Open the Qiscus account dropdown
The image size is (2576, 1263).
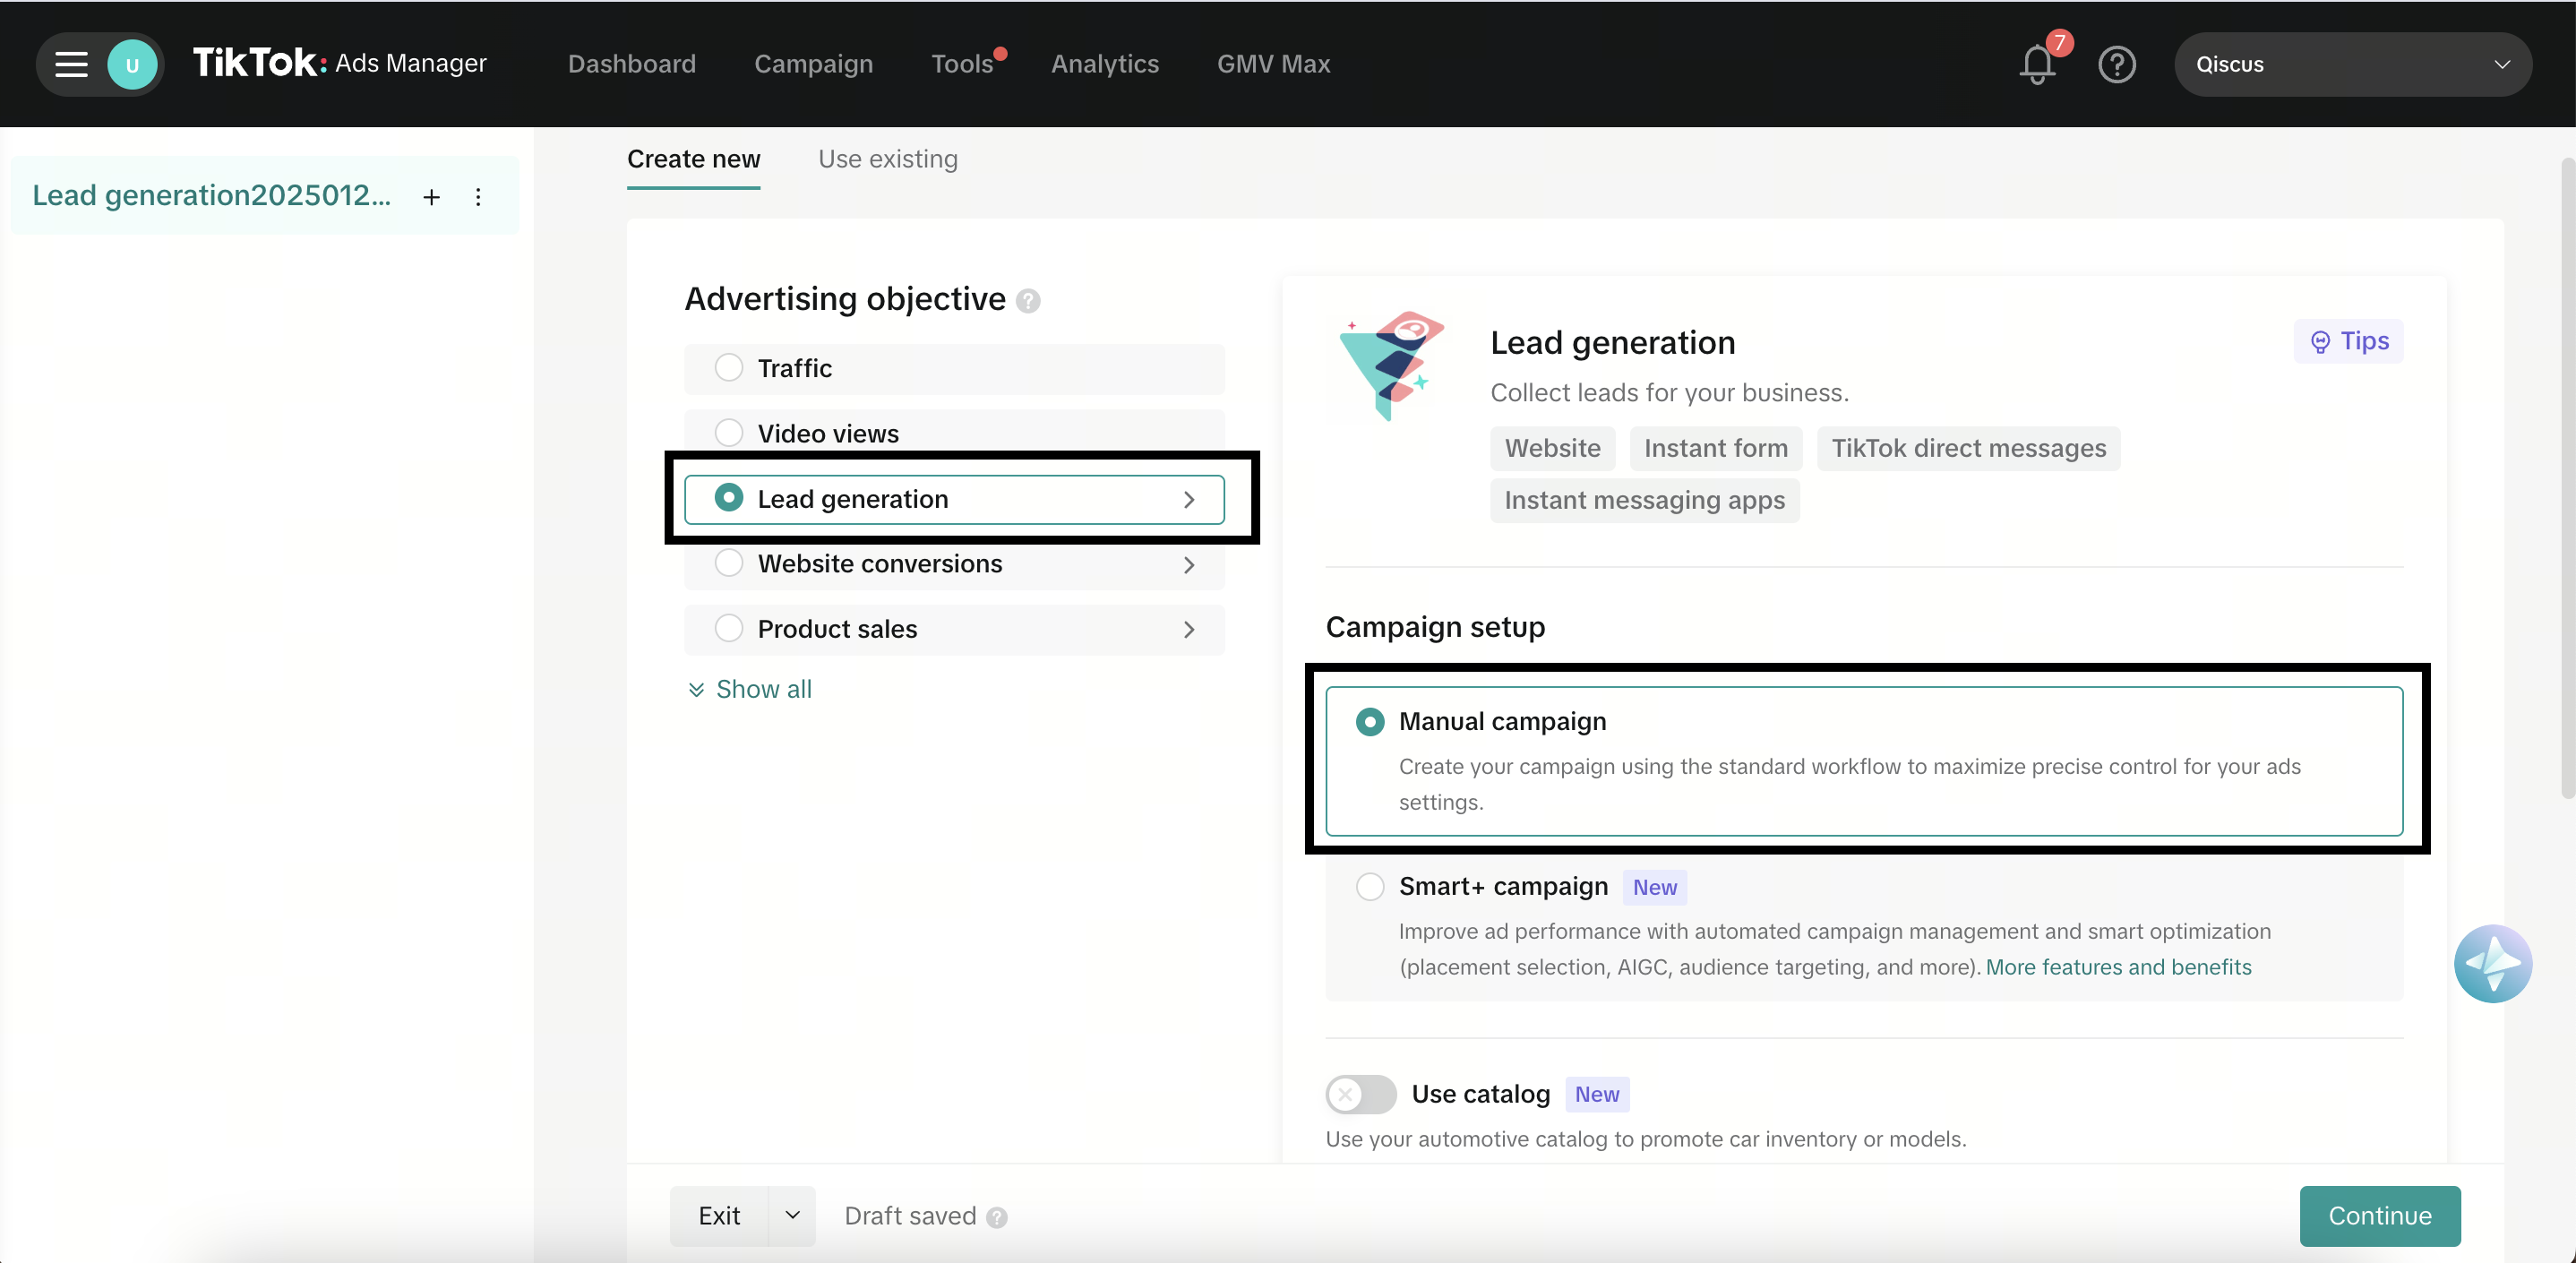point(2352,64)
